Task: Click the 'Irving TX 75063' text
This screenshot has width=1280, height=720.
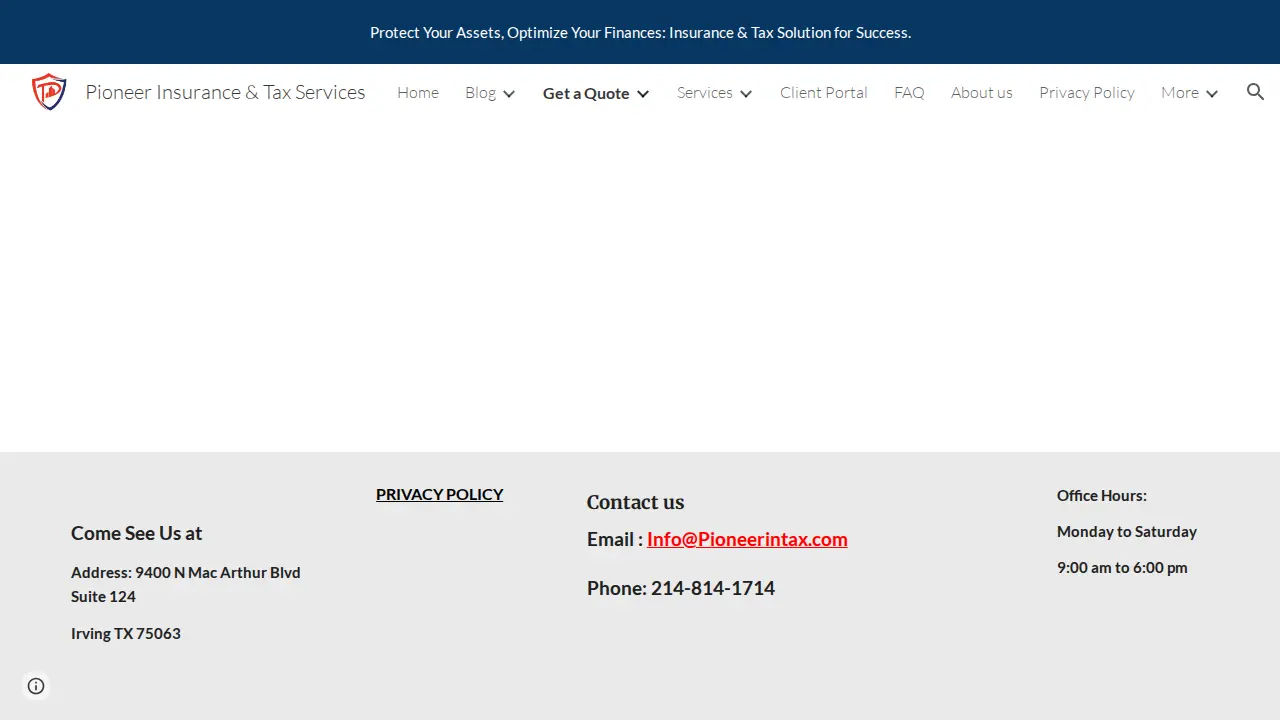Action: 126,633
